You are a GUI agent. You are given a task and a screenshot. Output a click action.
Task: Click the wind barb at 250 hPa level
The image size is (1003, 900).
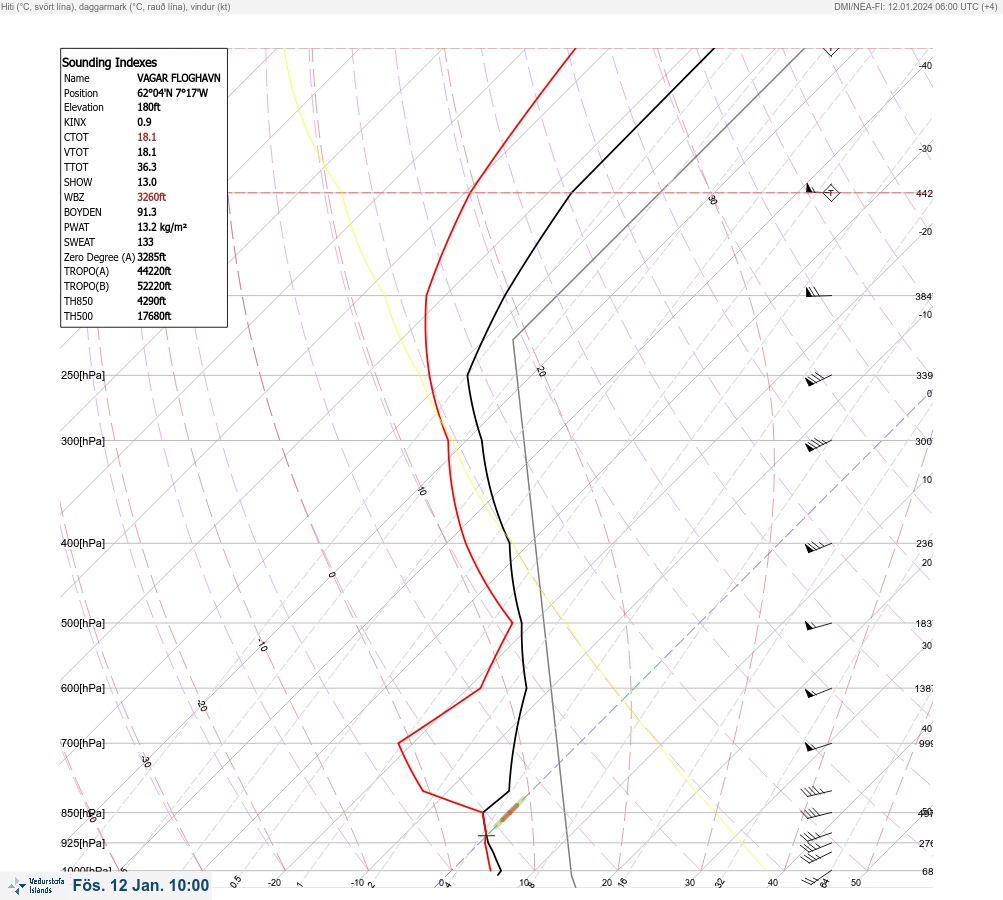(x=818, y=379)
